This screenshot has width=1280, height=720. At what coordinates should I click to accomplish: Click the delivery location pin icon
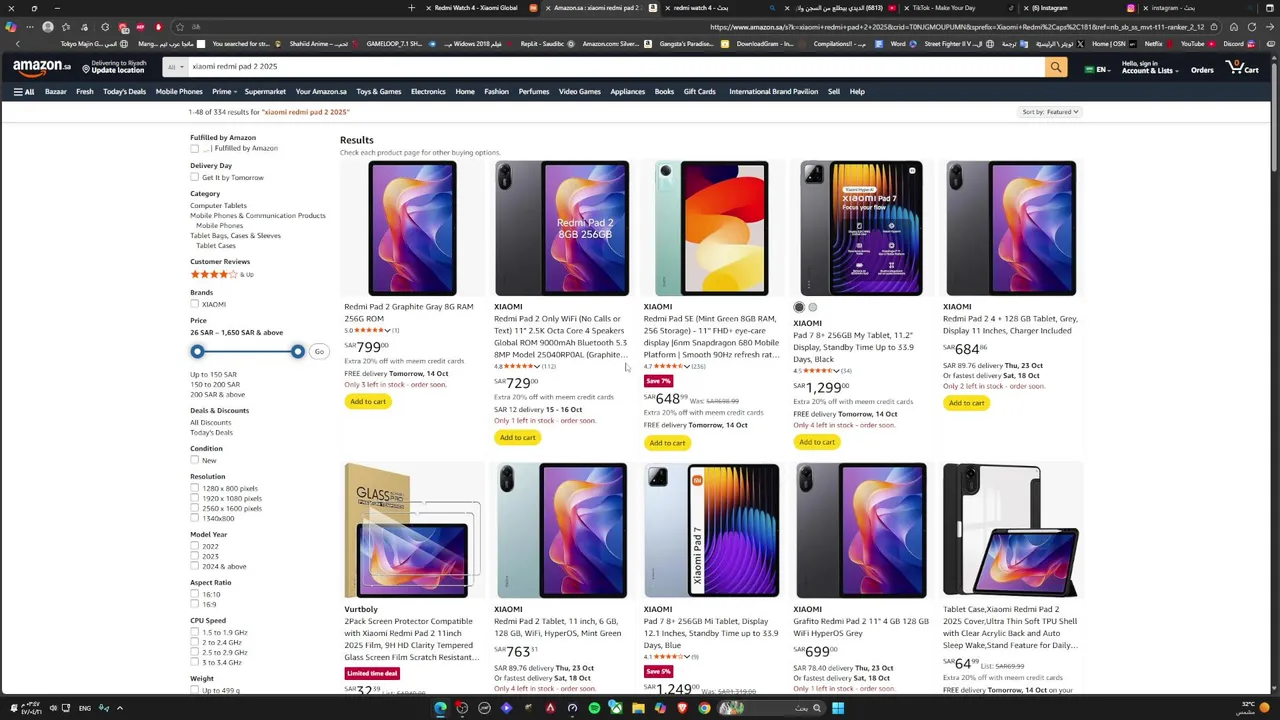point(87,68)
